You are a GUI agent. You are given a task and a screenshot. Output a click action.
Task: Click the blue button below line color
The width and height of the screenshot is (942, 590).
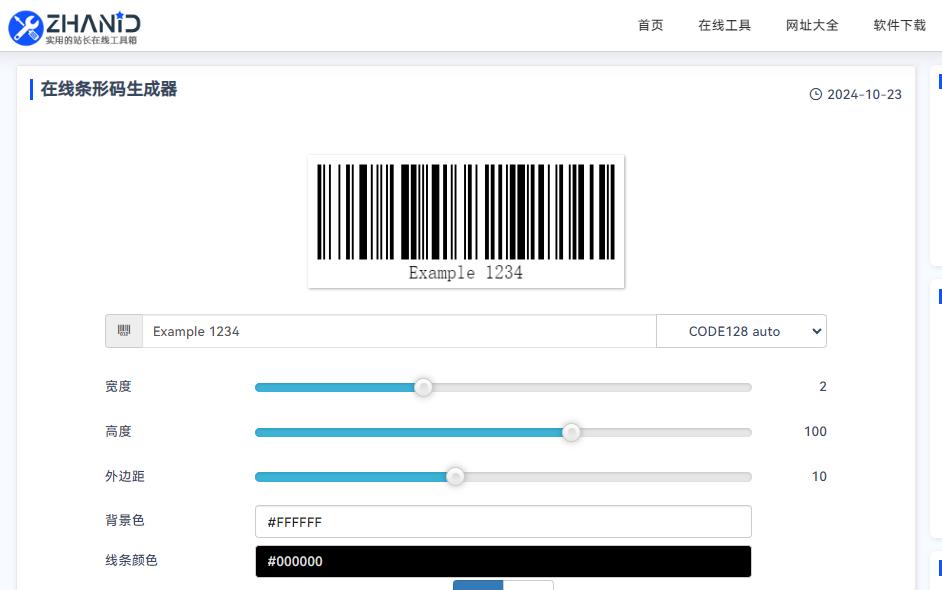[x=478, y=585]
